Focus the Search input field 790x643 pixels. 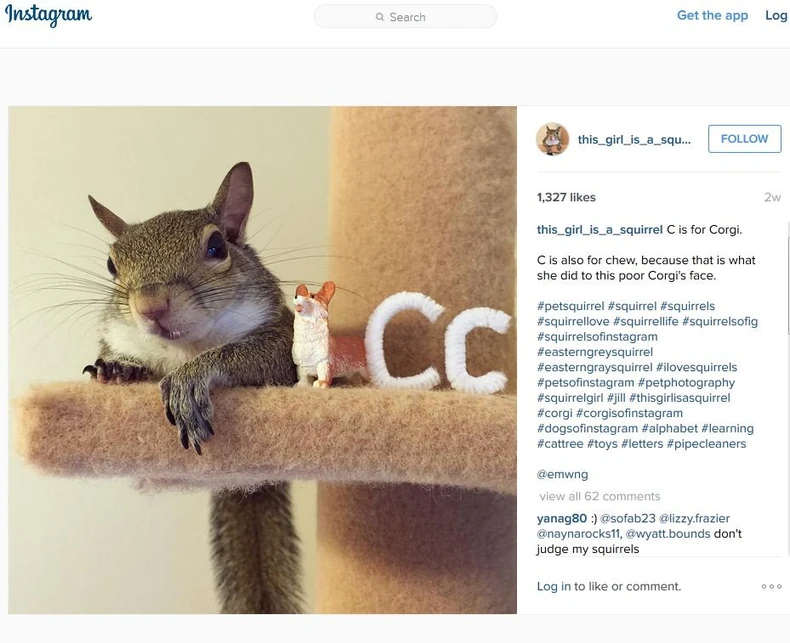(x=406, y=17)
